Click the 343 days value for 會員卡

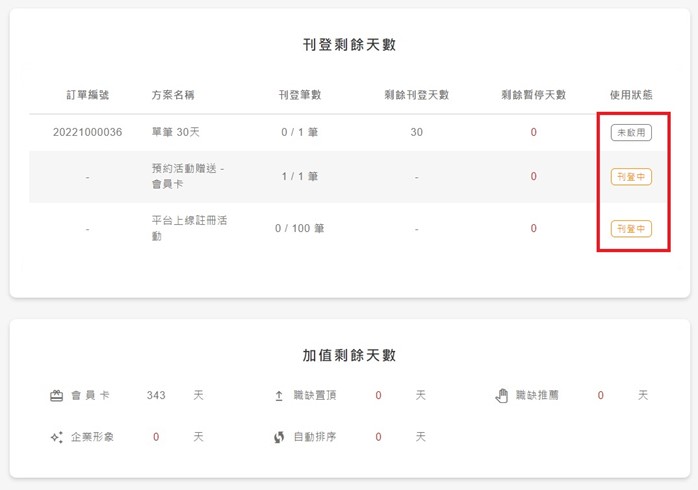pos(156,395)
